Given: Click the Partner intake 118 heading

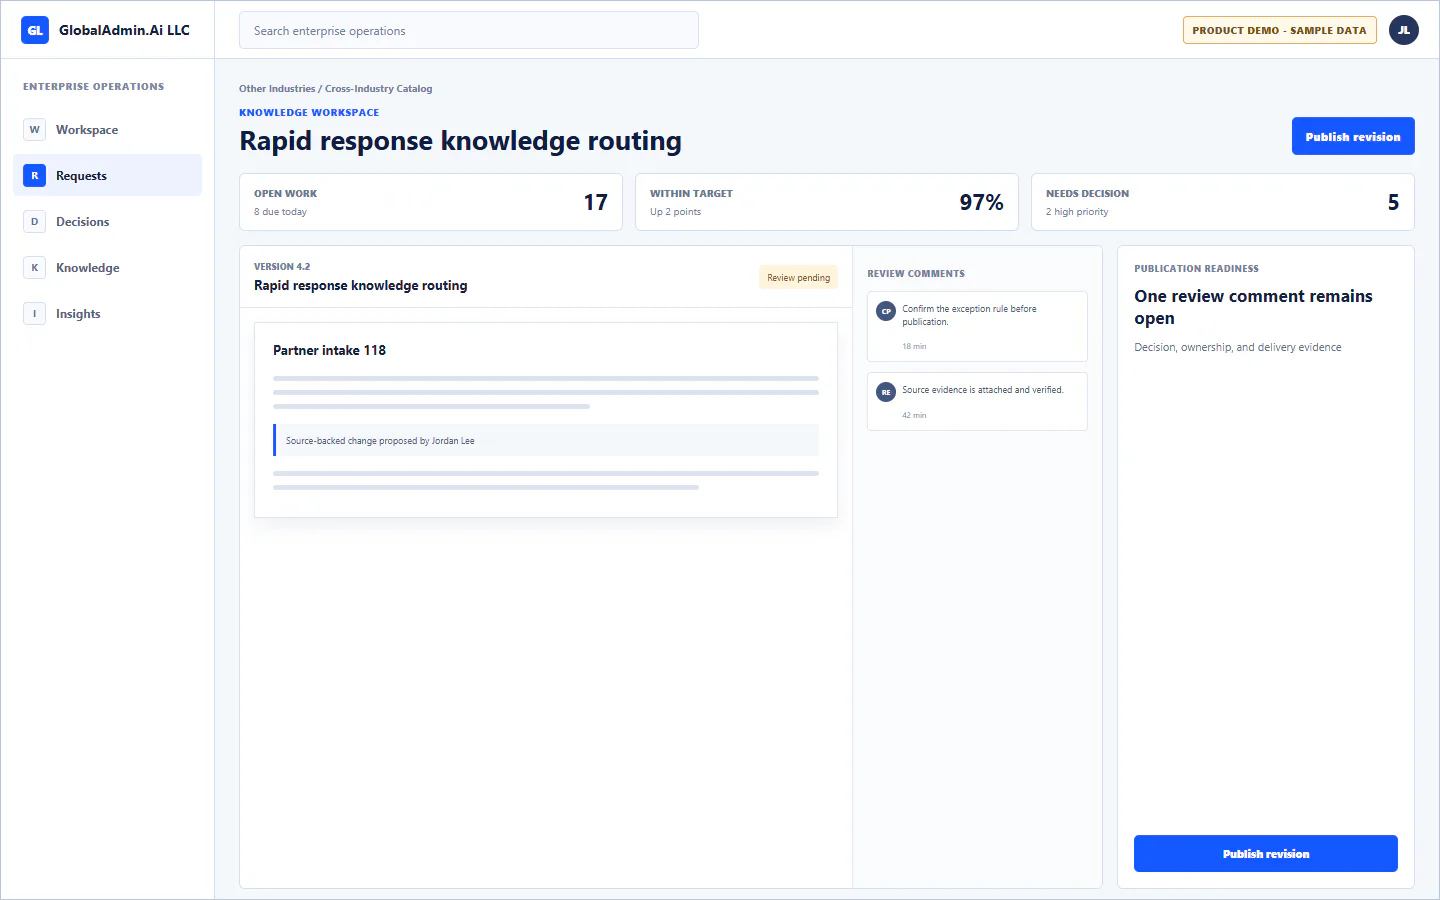Looking at the screenshot, I should click(330, 350).
